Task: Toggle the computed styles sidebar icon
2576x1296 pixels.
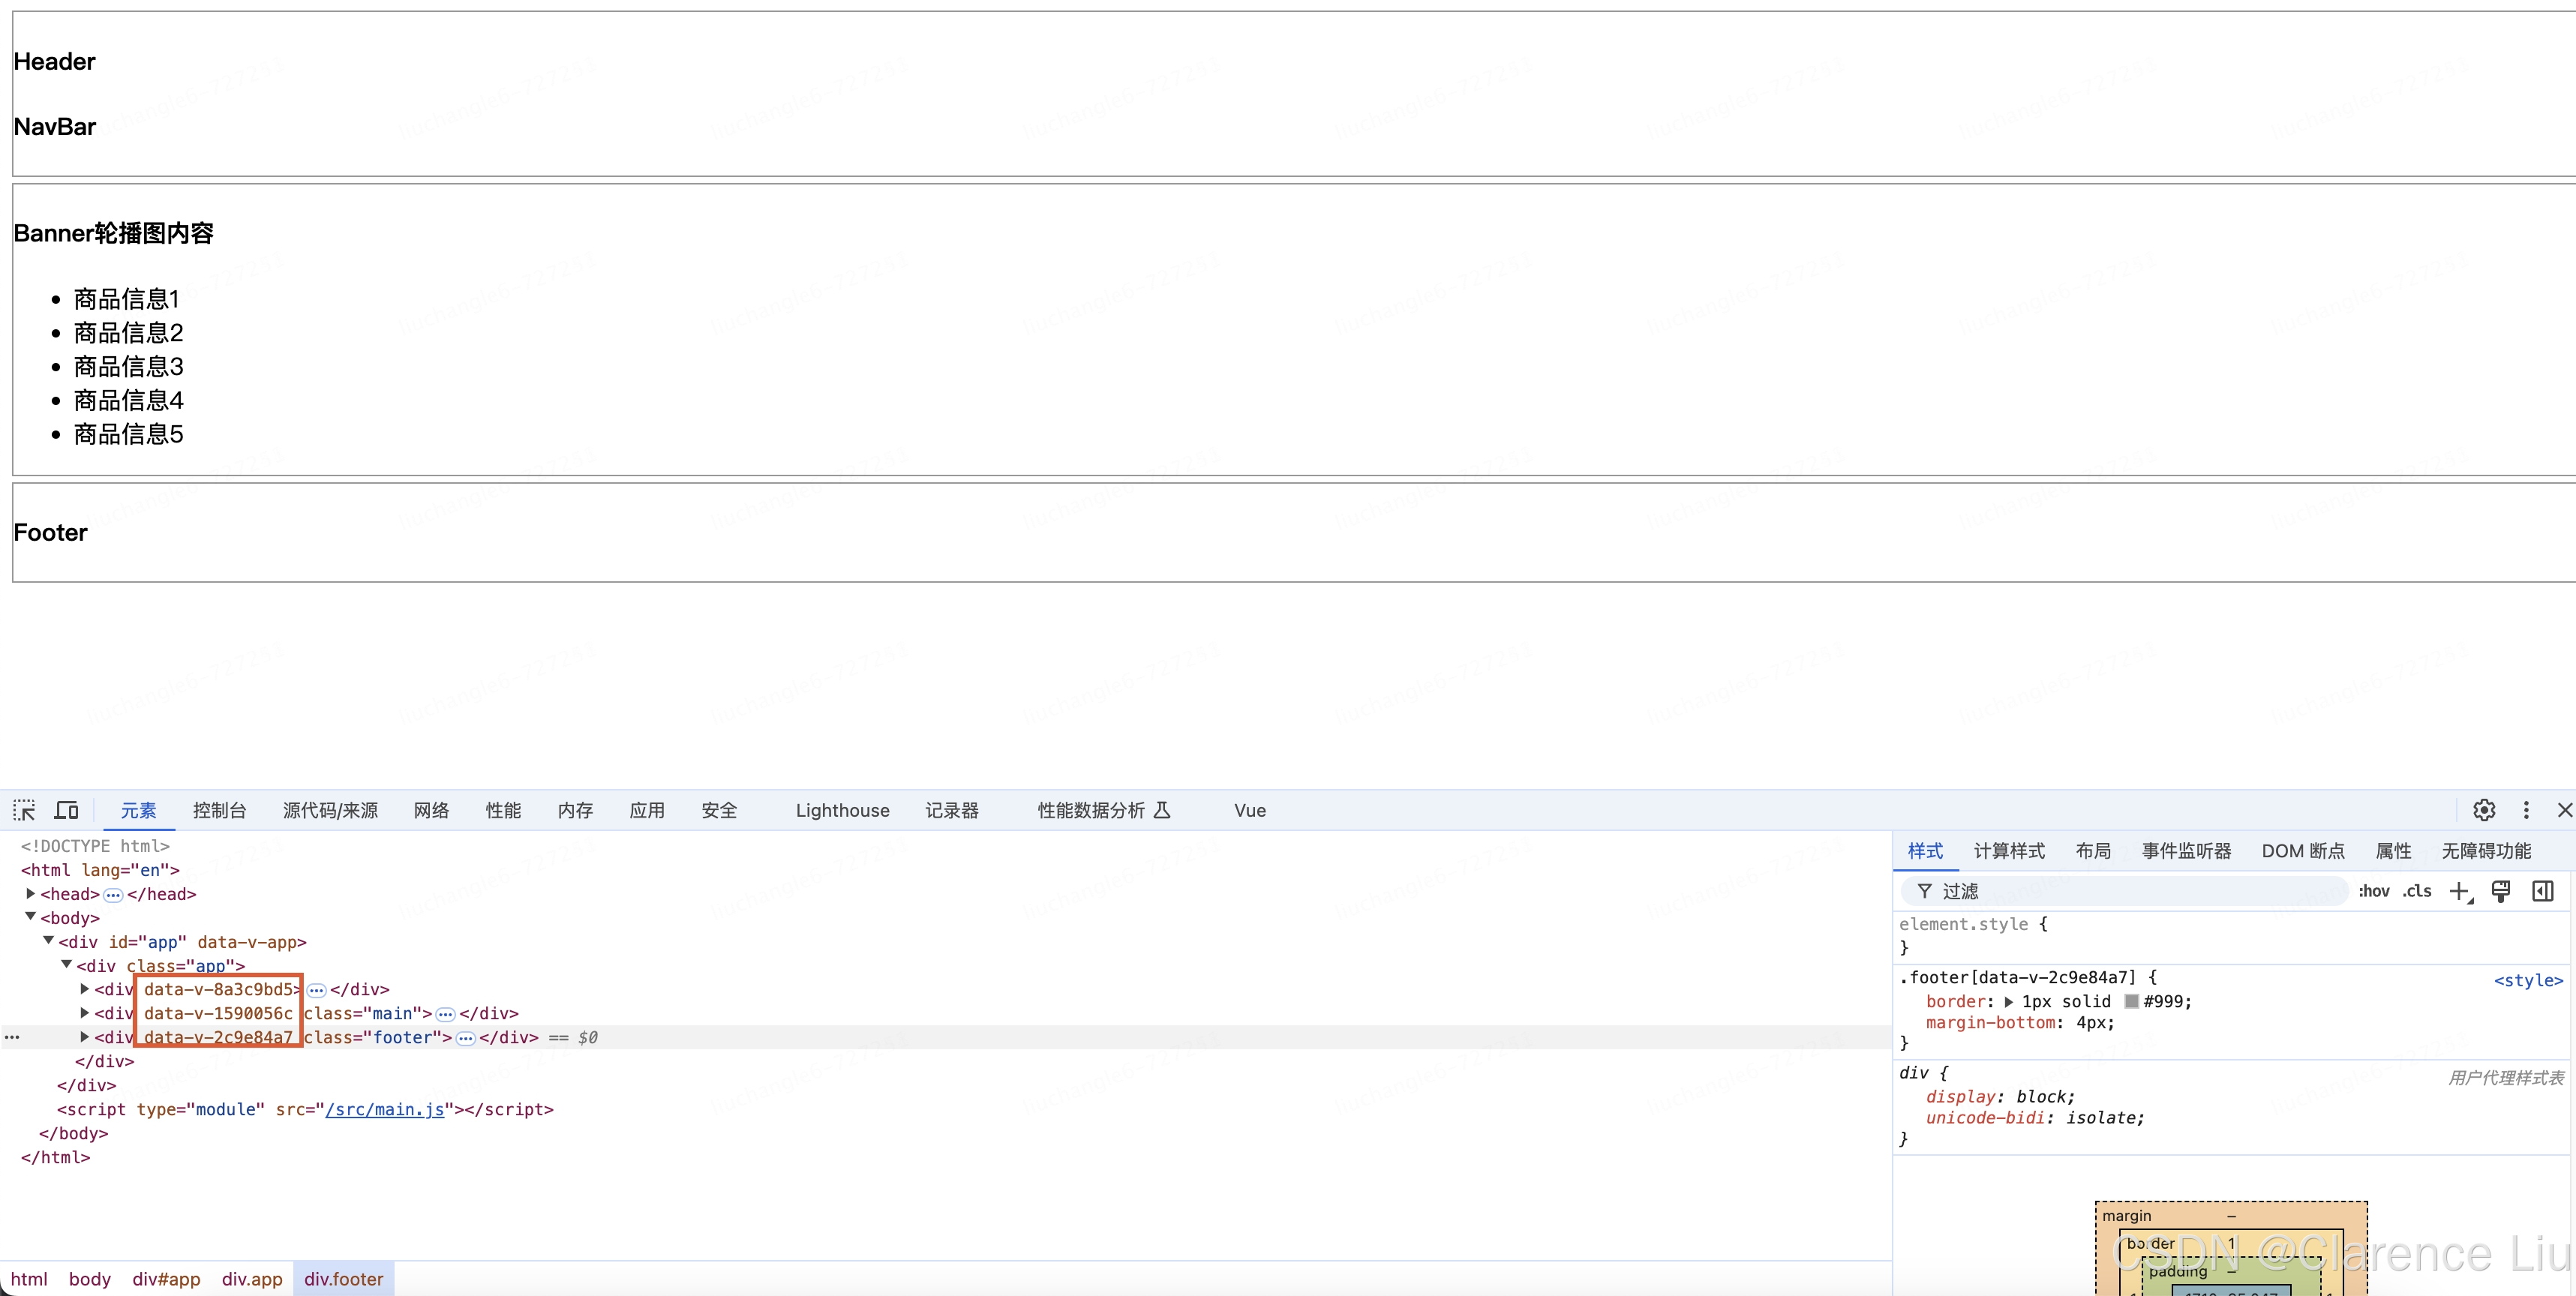Action: (2543, 891)
